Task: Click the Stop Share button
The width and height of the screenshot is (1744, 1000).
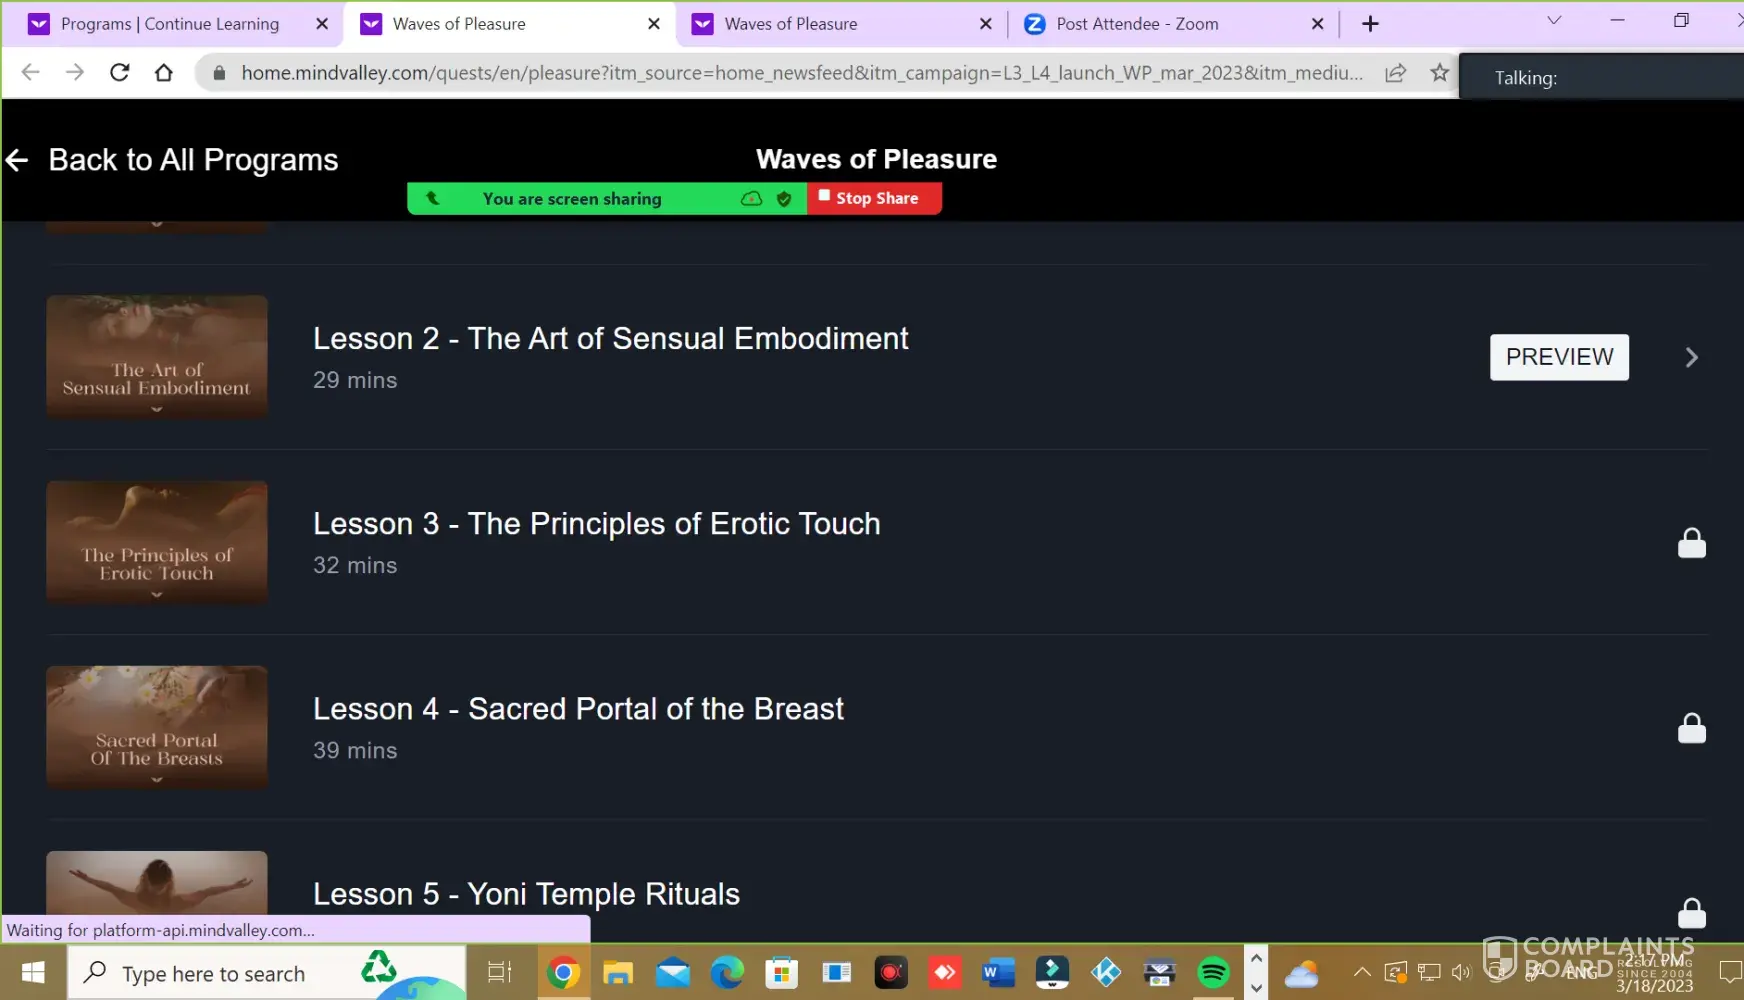Action: (874, 198)
